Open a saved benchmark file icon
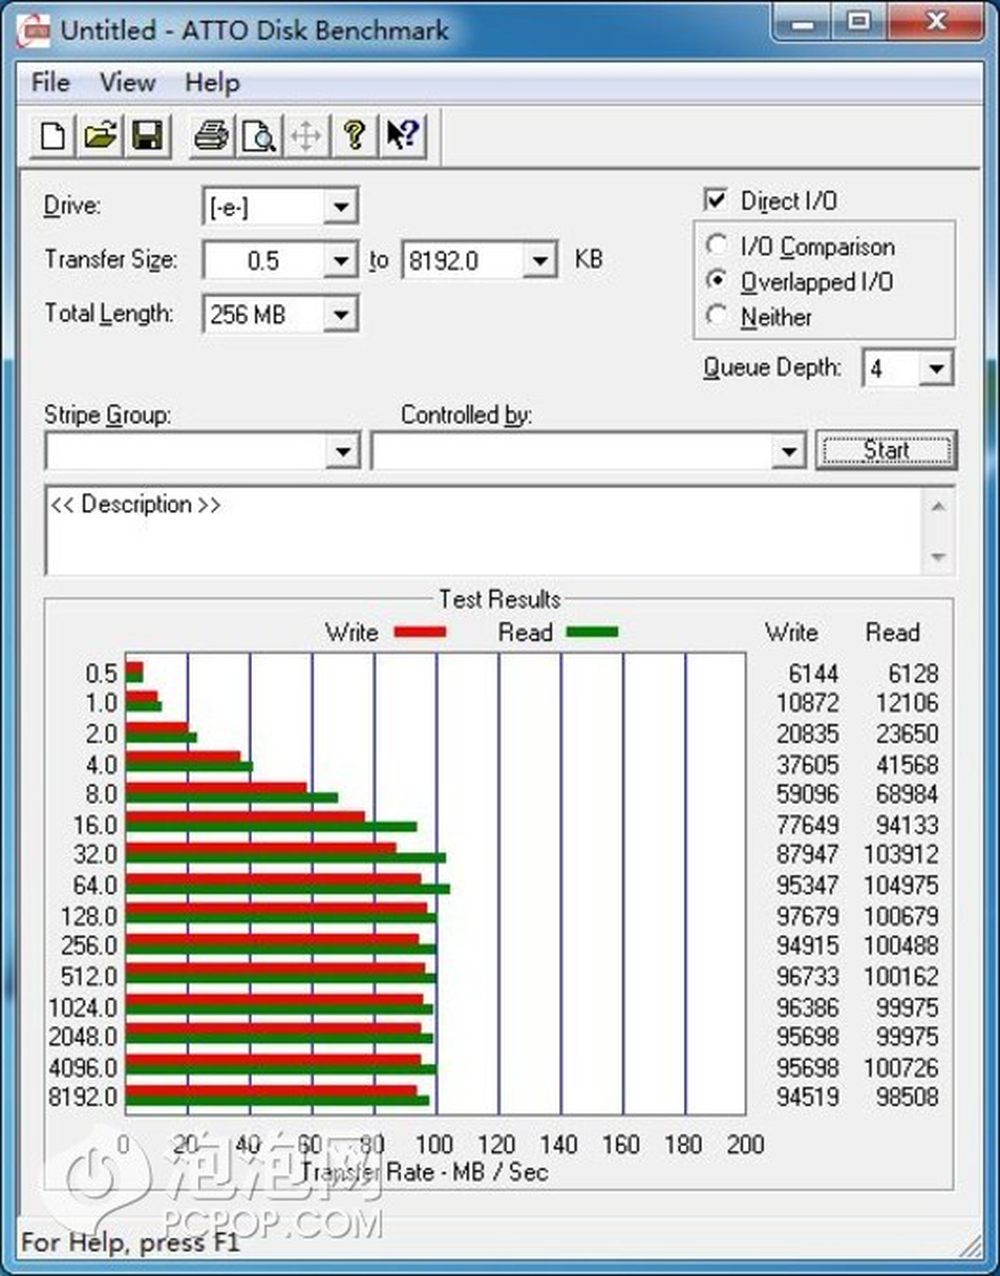 coord(100,135)
